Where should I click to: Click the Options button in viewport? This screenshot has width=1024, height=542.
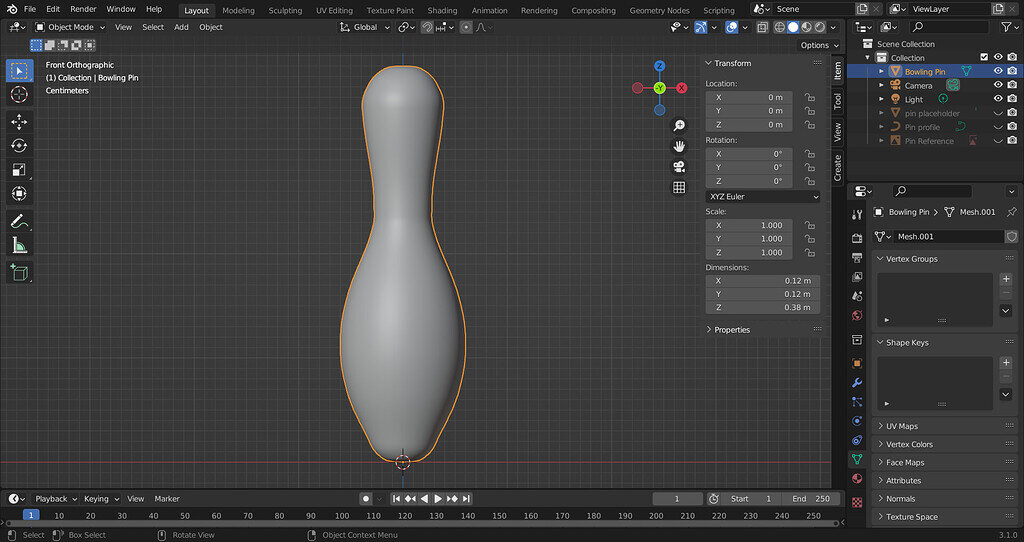[x=818, y=45]
